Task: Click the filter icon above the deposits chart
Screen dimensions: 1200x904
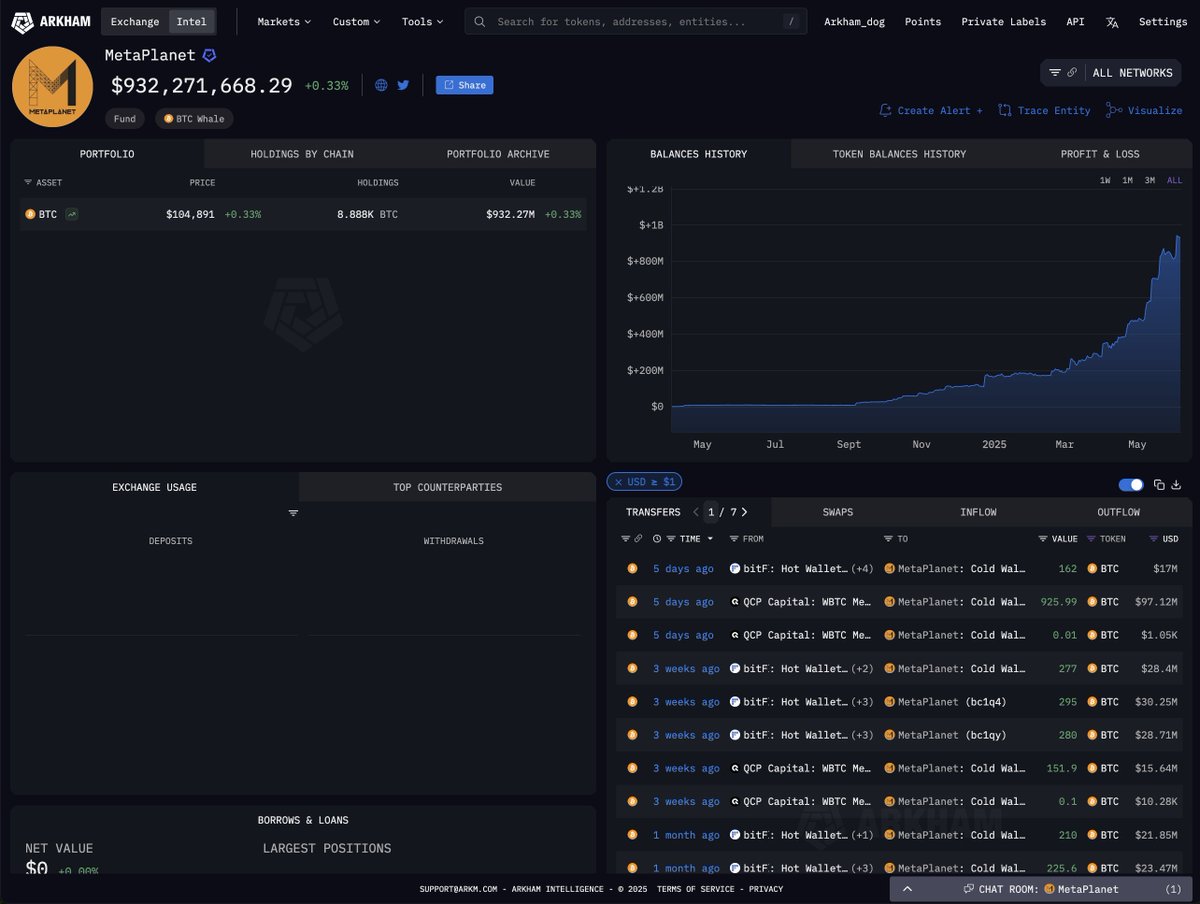Action: 293,513
